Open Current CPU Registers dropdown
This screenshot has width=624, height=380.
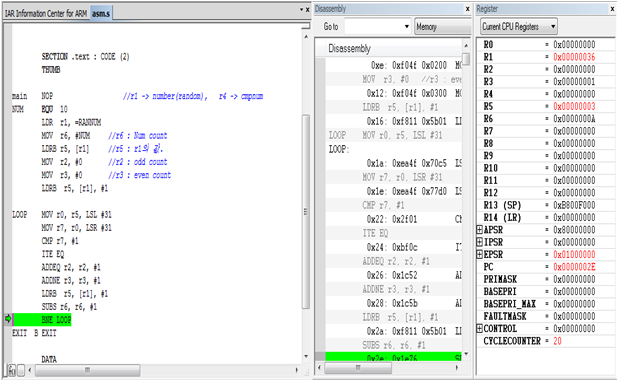[x=519, y=27]
